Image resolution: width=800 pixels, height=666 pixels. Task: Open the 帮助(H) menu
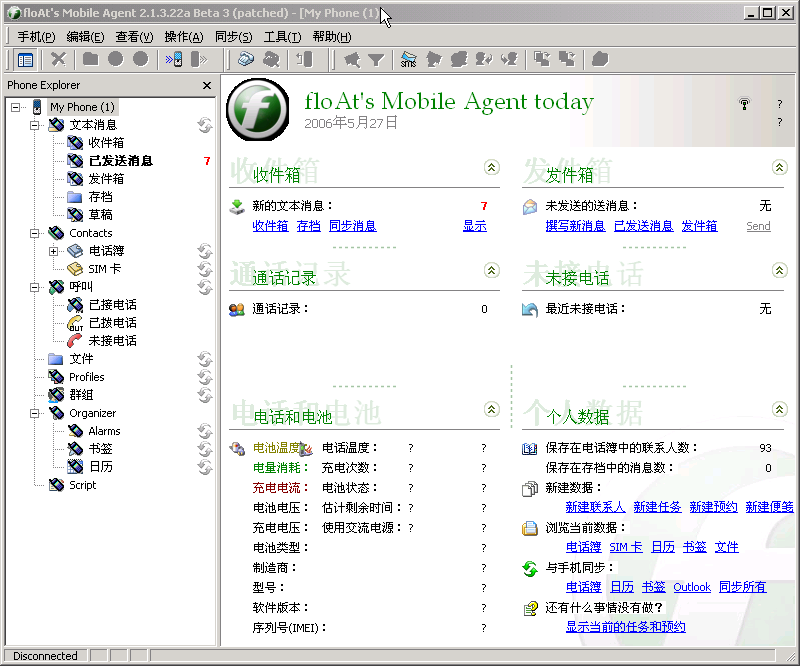[x=332, y=37]
